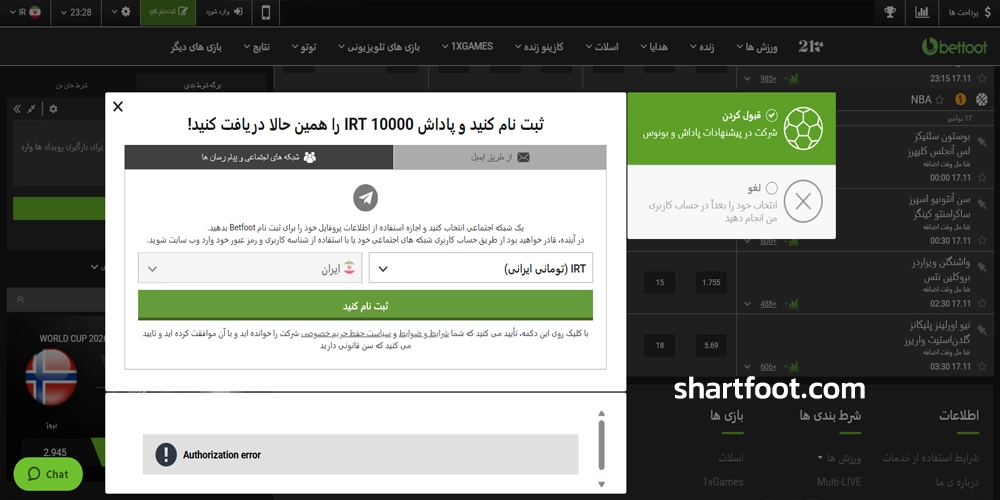Screen dimensions: 1000x500
Task: Open the mobile app phone icon
Action: tap(266, 12)
